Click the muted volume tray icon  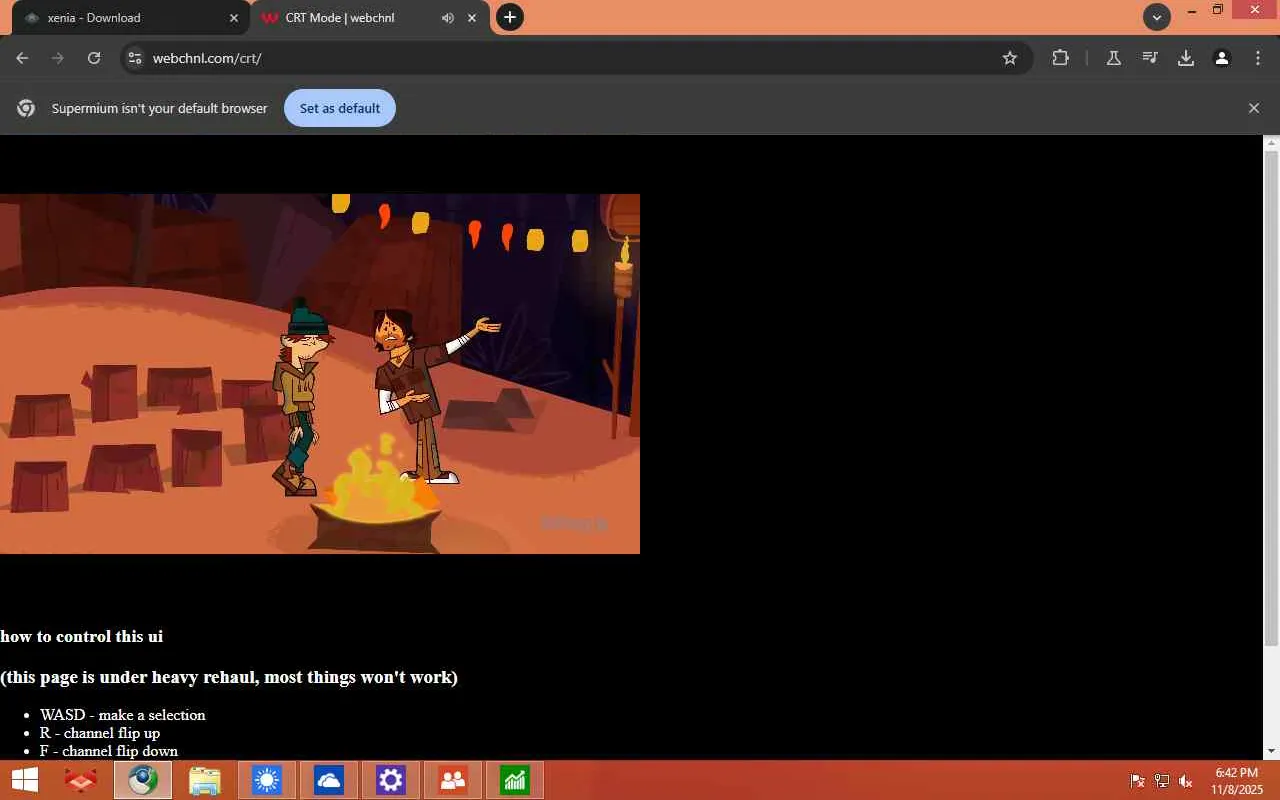1186,781
